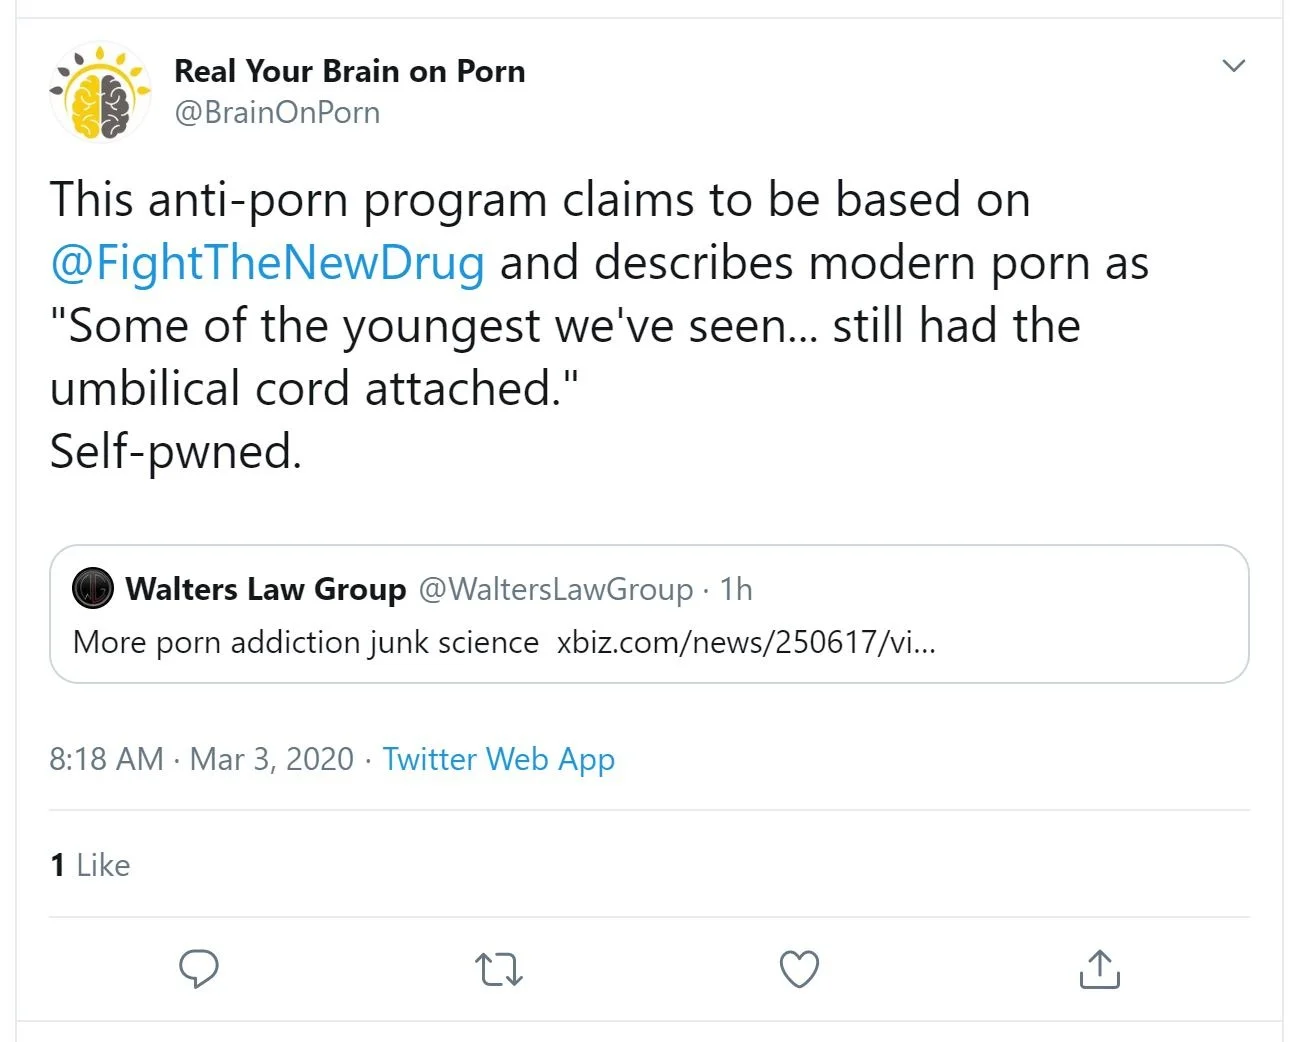
Task: Click the share tweet icon
Action: pos(1099,969)
